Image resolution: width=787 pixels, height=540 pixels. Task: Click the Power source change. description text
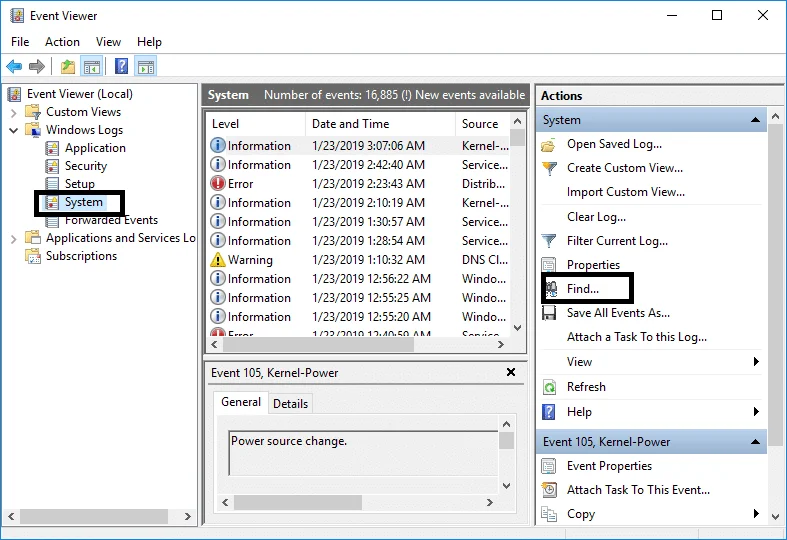coord(289,441)
